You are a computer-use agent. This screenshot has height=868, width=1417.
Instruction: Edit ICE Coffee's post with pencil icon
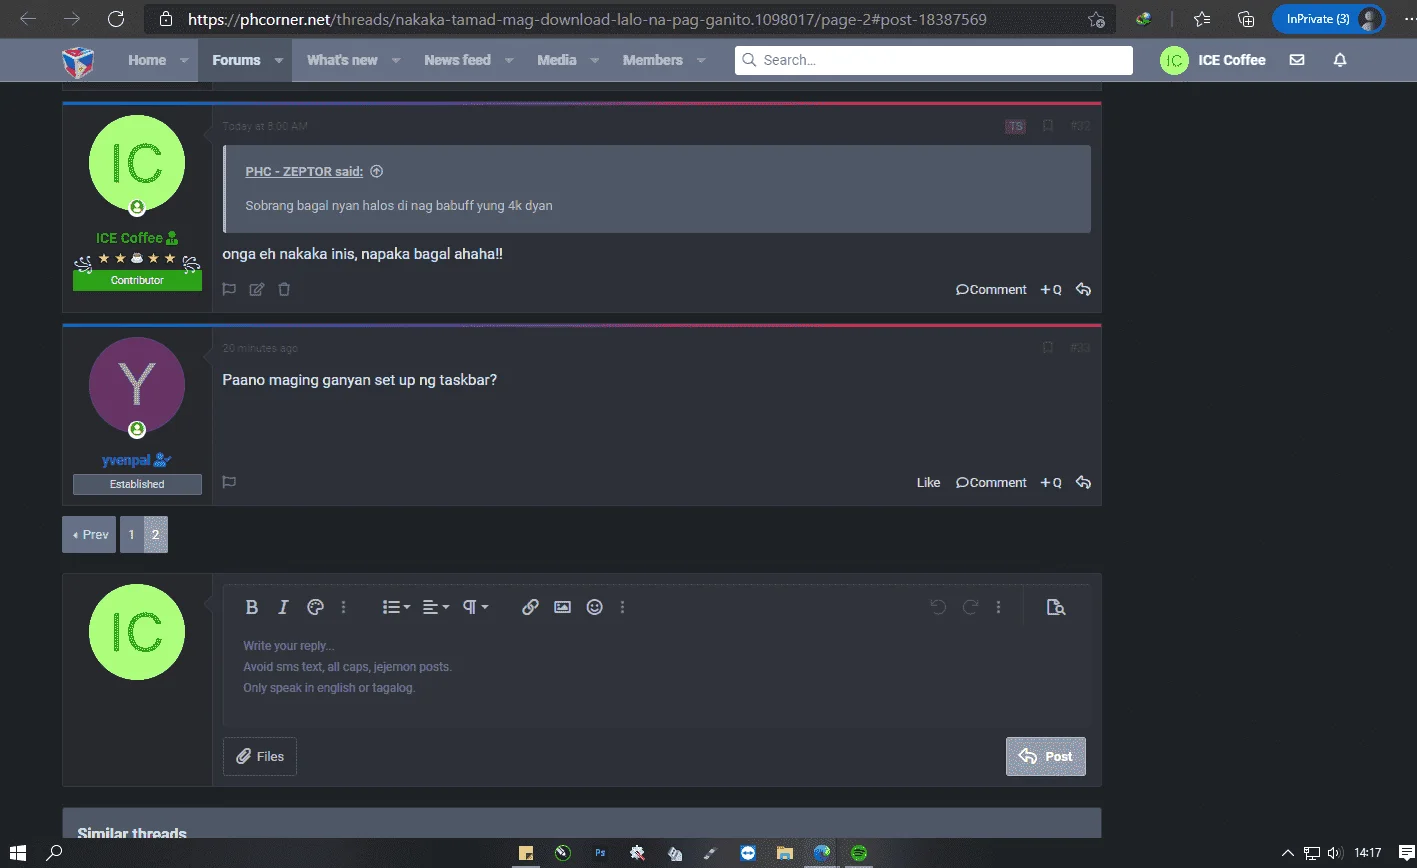click(257, 289)
